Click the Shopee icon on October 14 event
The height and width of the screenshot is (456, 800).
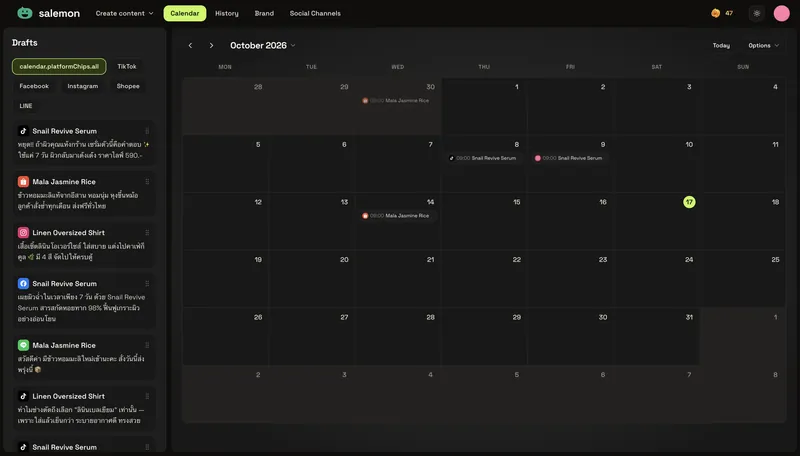click(365, 216)
